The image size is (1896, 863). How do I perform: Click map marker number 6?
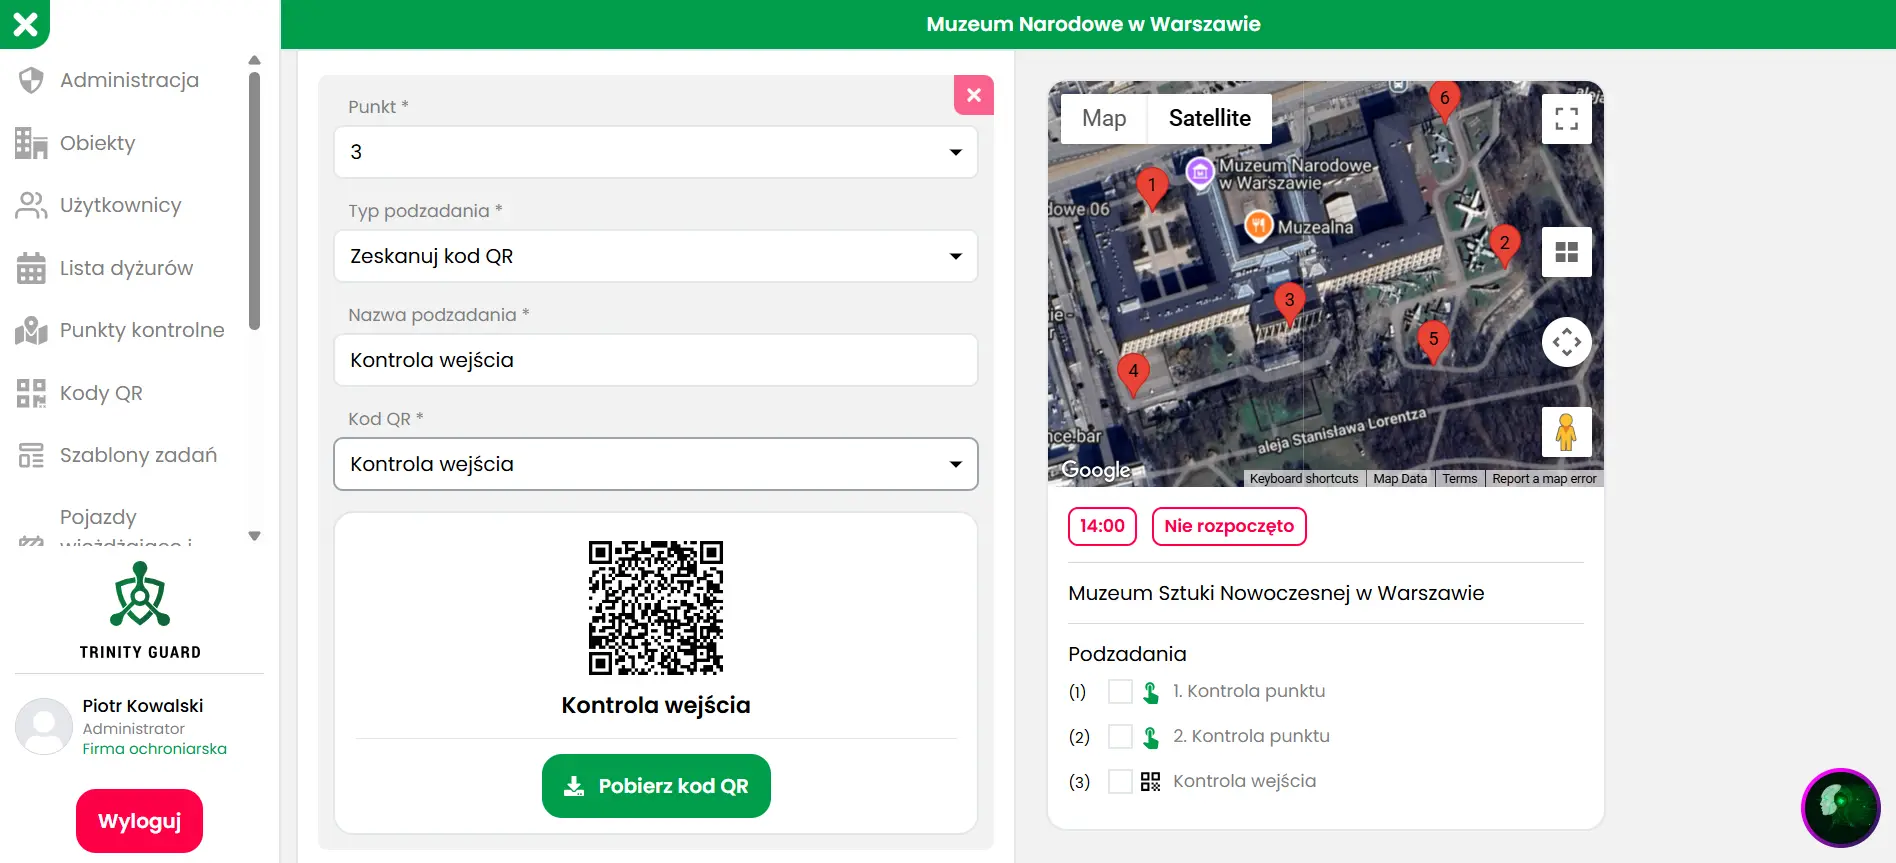[x=1444, y=102]
